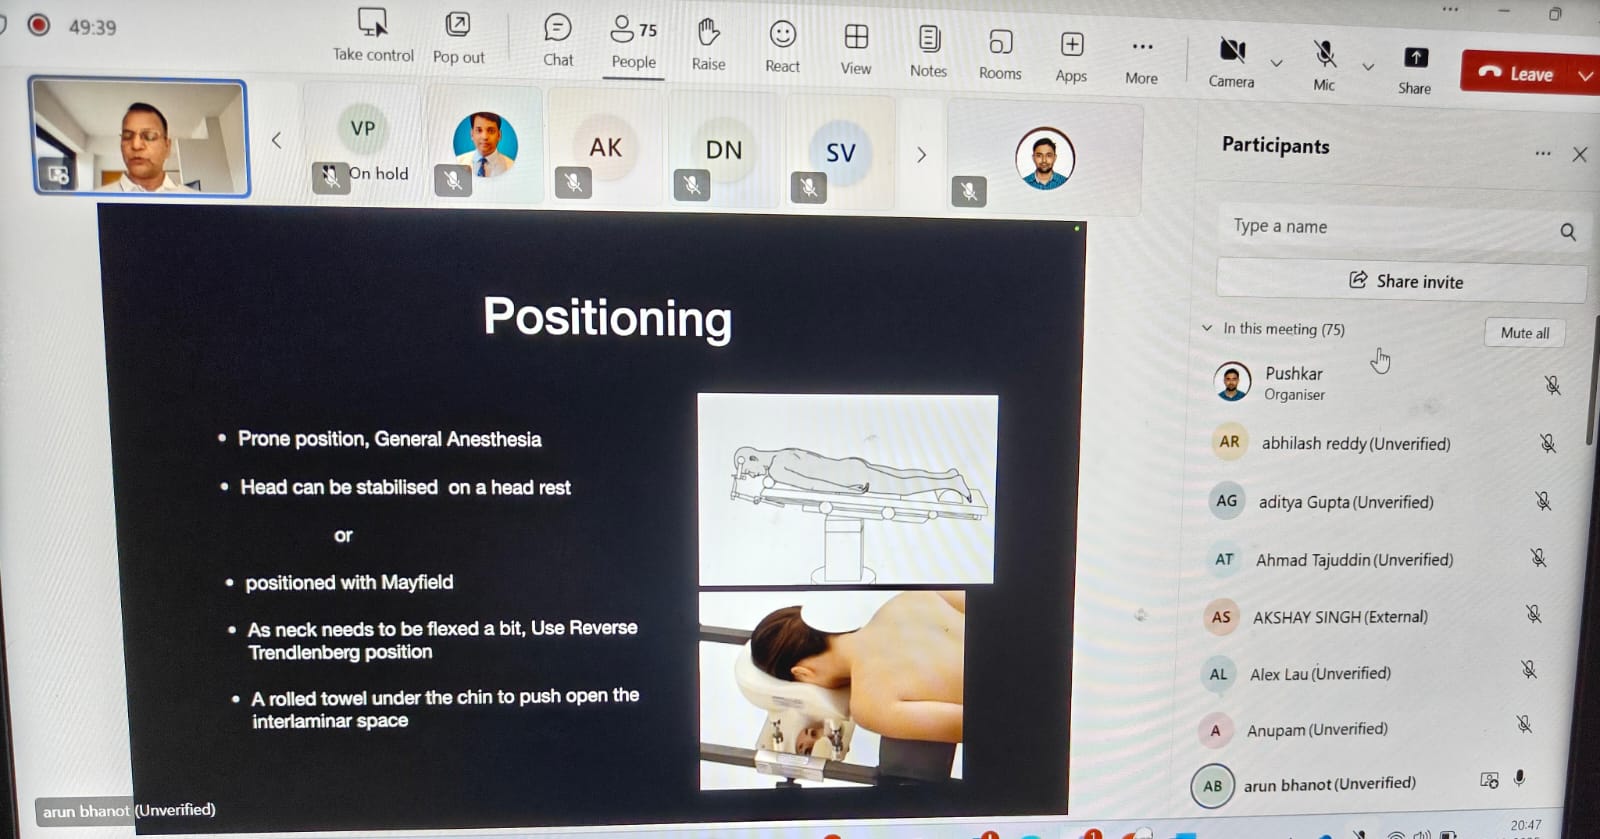The image size is (1600, 839).
Task: Open Participants panel more options
Action: (1543, 153)
